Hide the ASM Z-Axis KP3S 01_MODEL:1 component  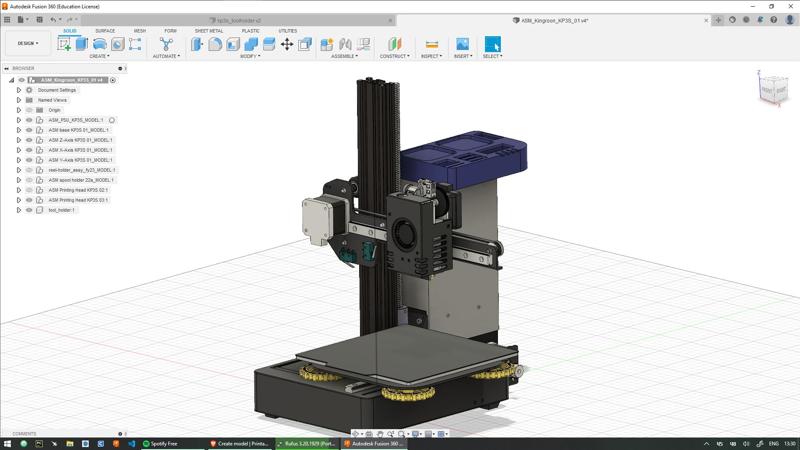coord(29,140)
